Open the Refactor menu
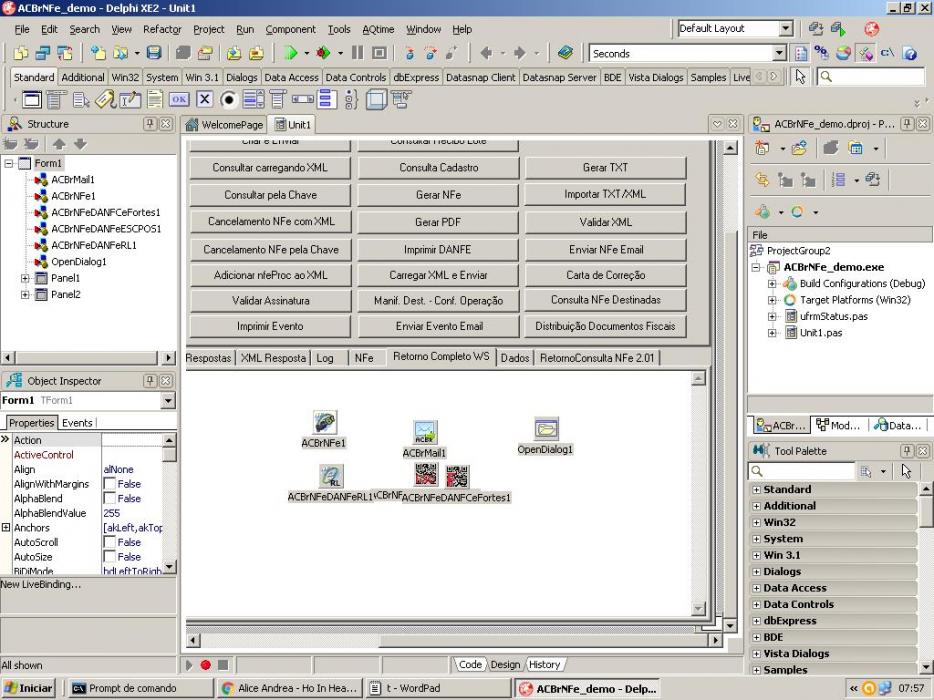934x700 pixels. coord(162,29)
